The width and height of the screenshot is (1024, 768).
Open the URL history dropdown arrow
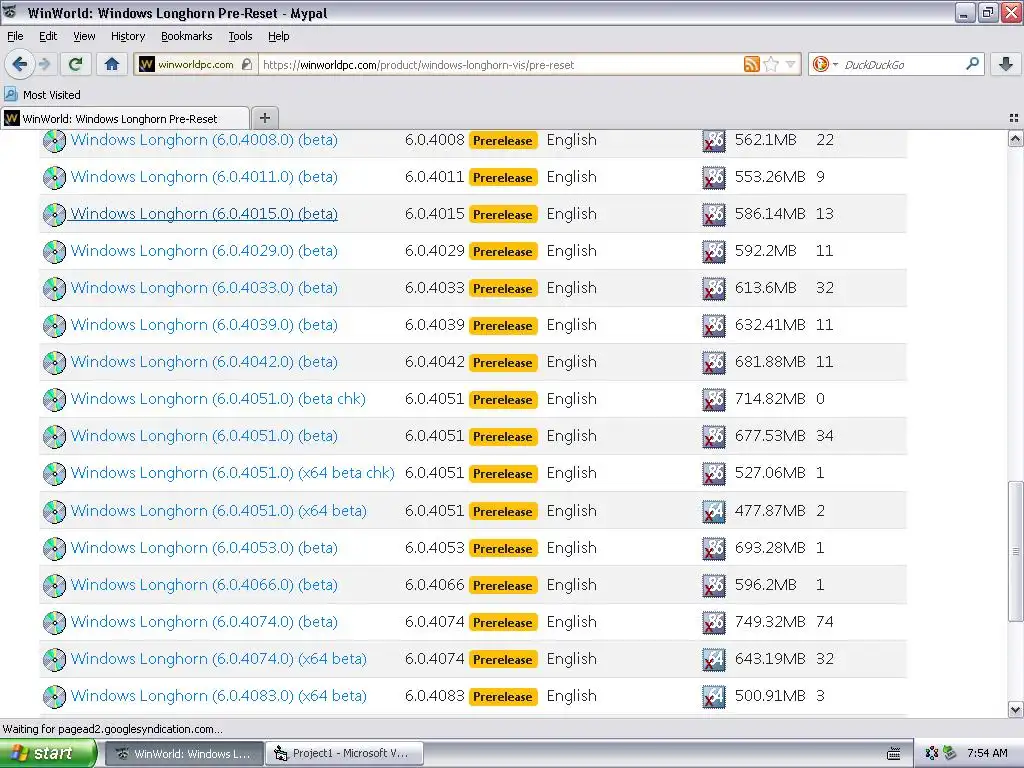click(x=791, y=64)
